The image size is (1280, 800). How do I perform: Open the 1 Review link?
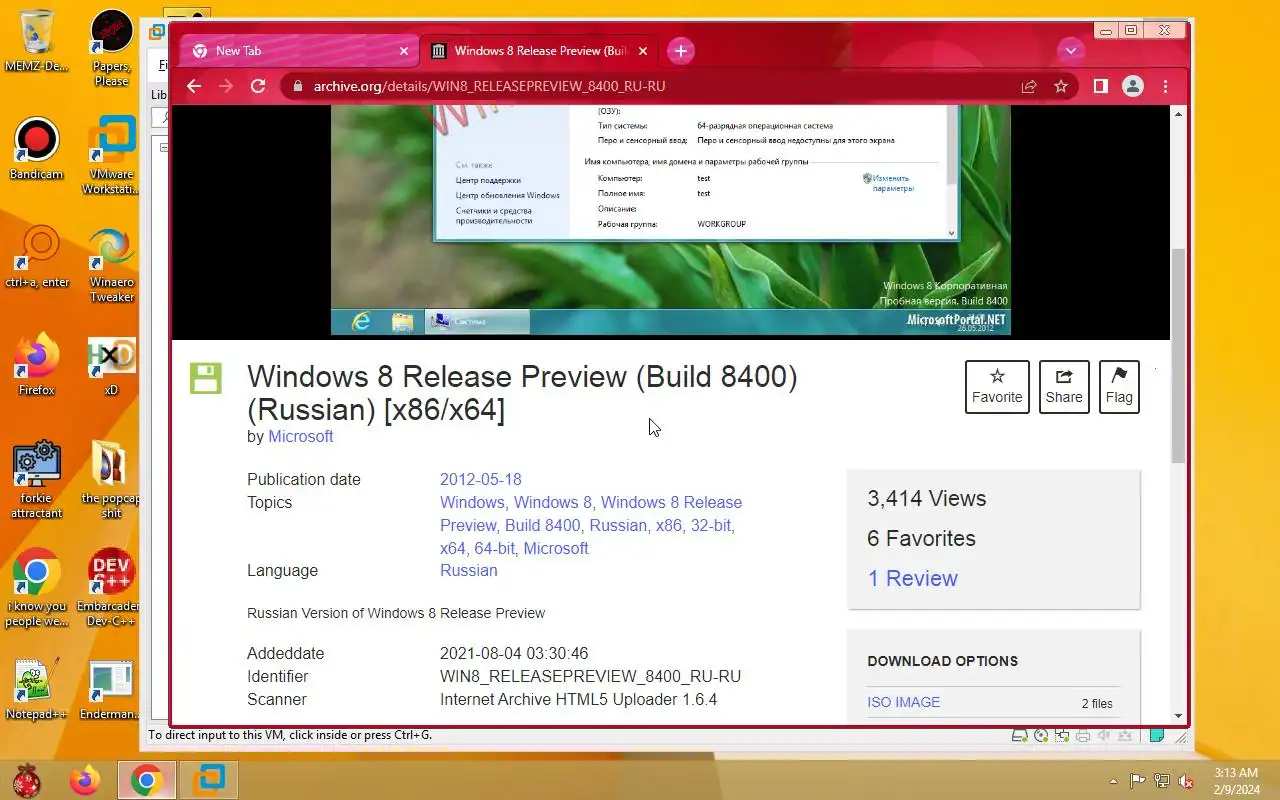tap(912, 578)
